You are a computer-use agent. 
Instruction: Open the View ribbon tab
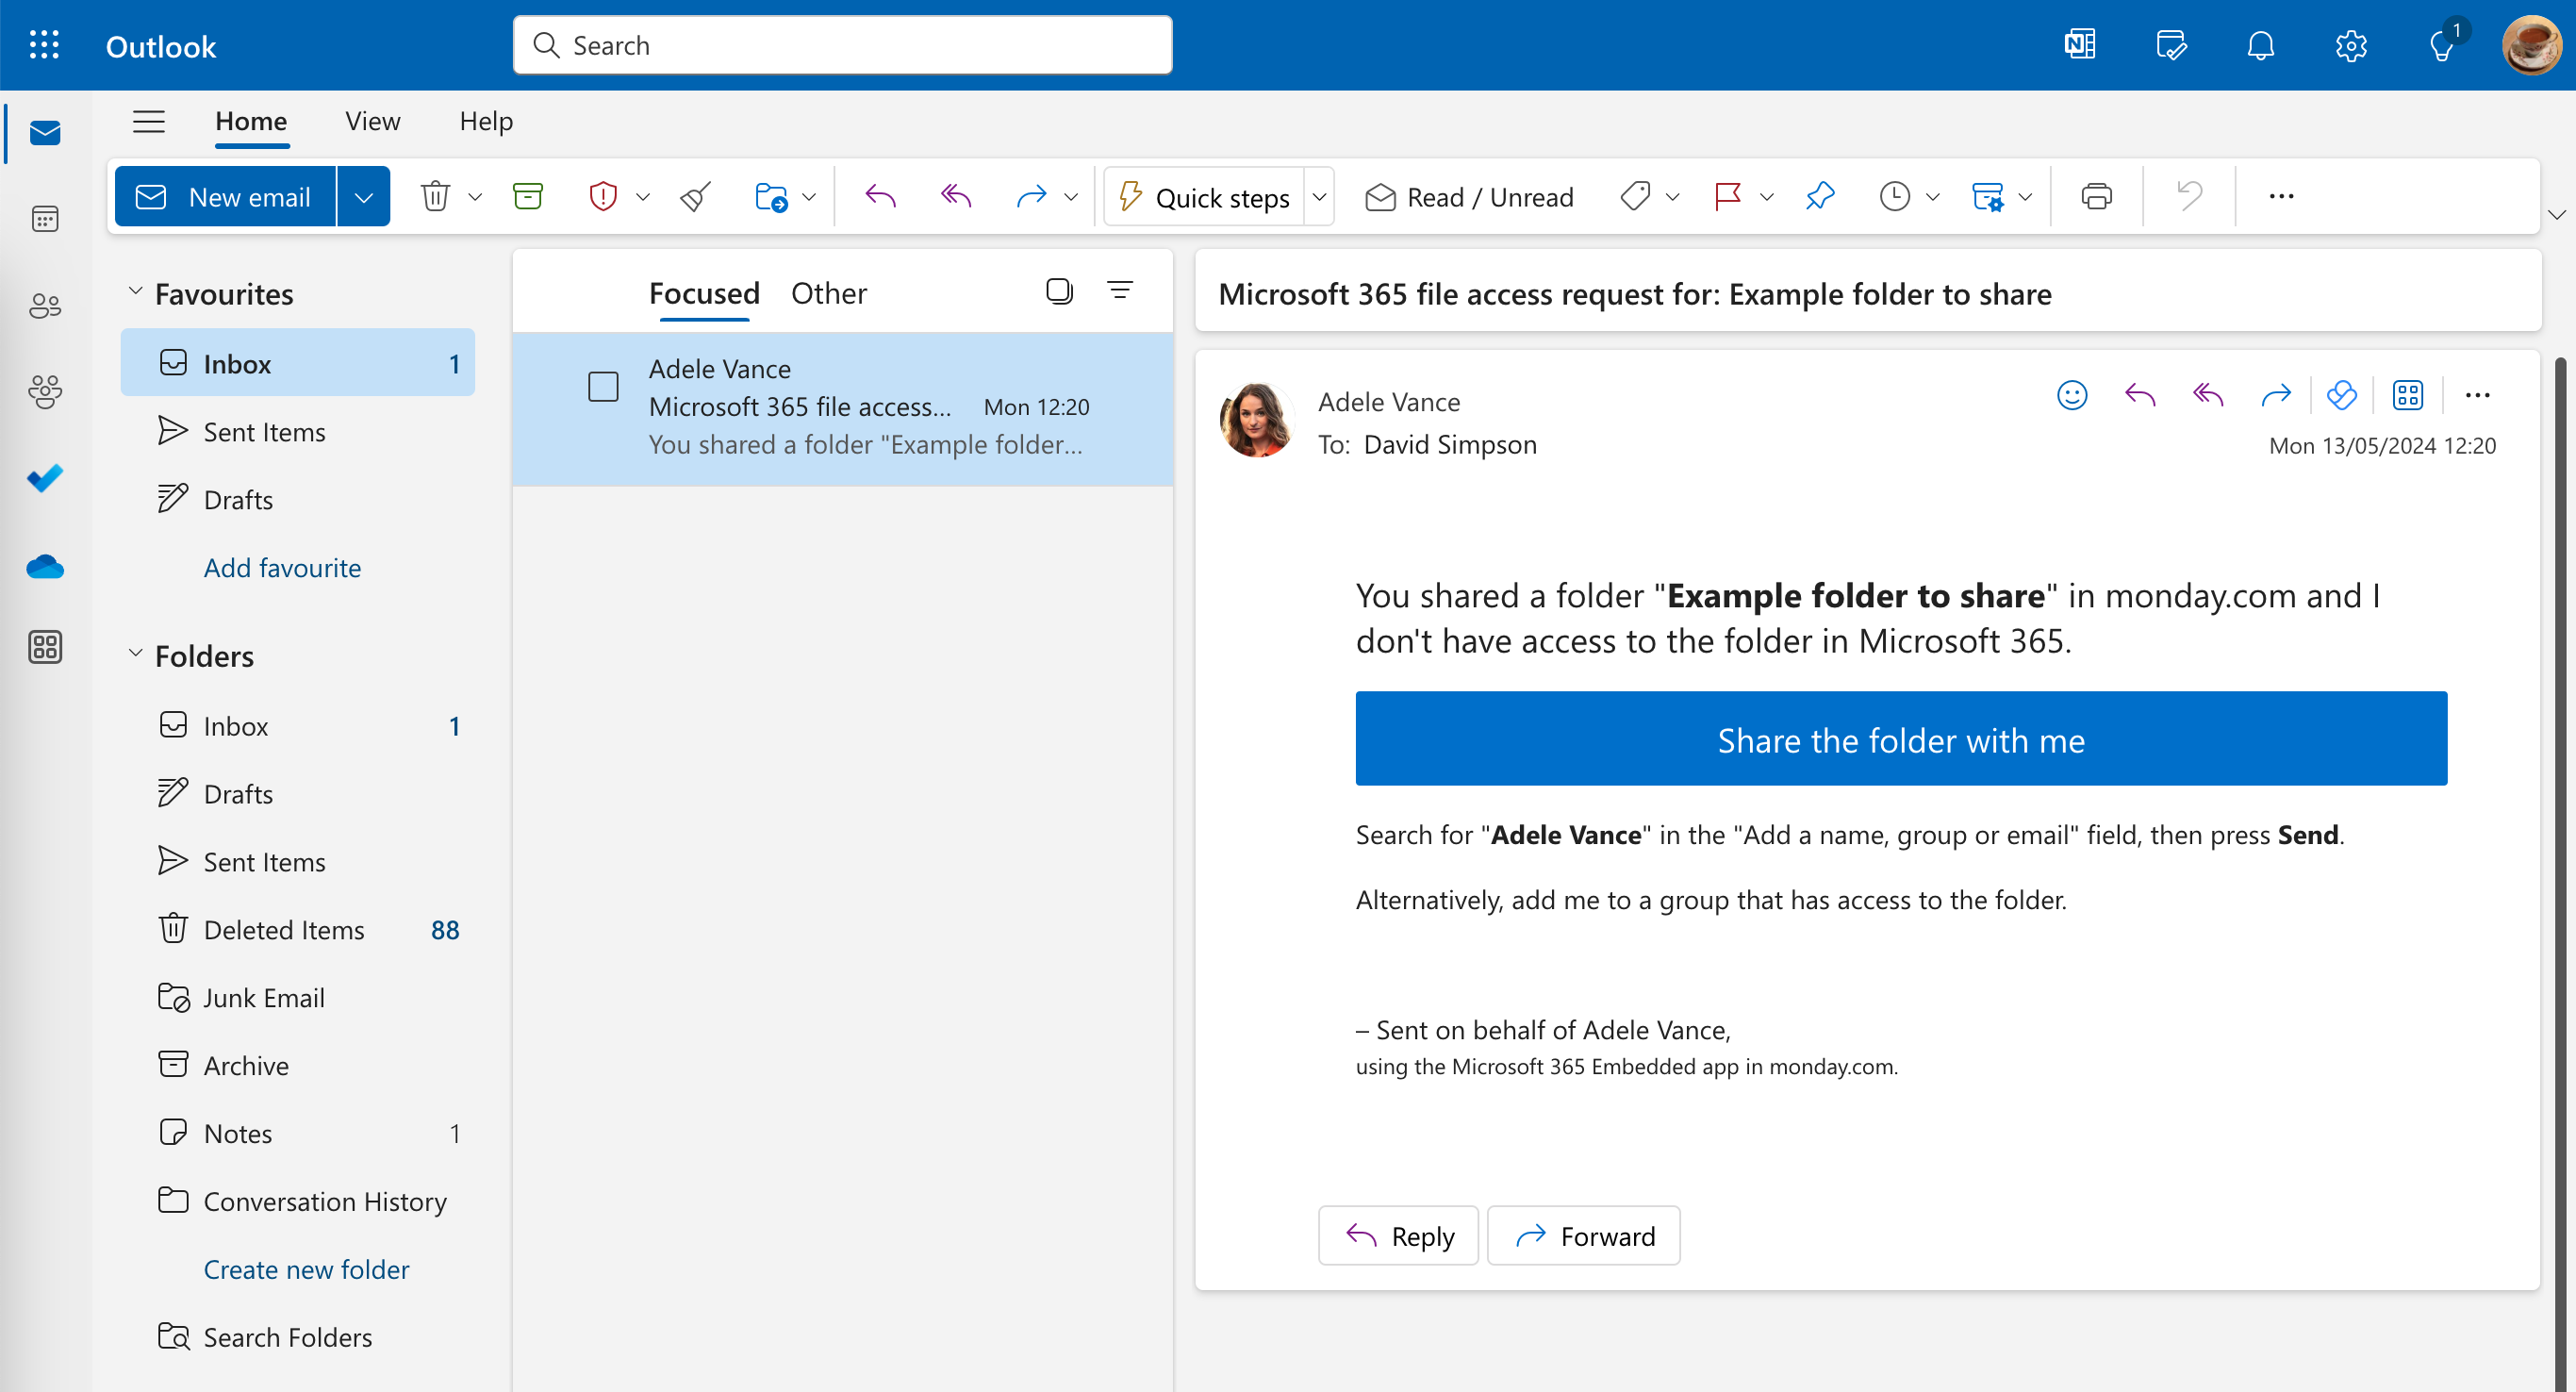coord(372,121)
